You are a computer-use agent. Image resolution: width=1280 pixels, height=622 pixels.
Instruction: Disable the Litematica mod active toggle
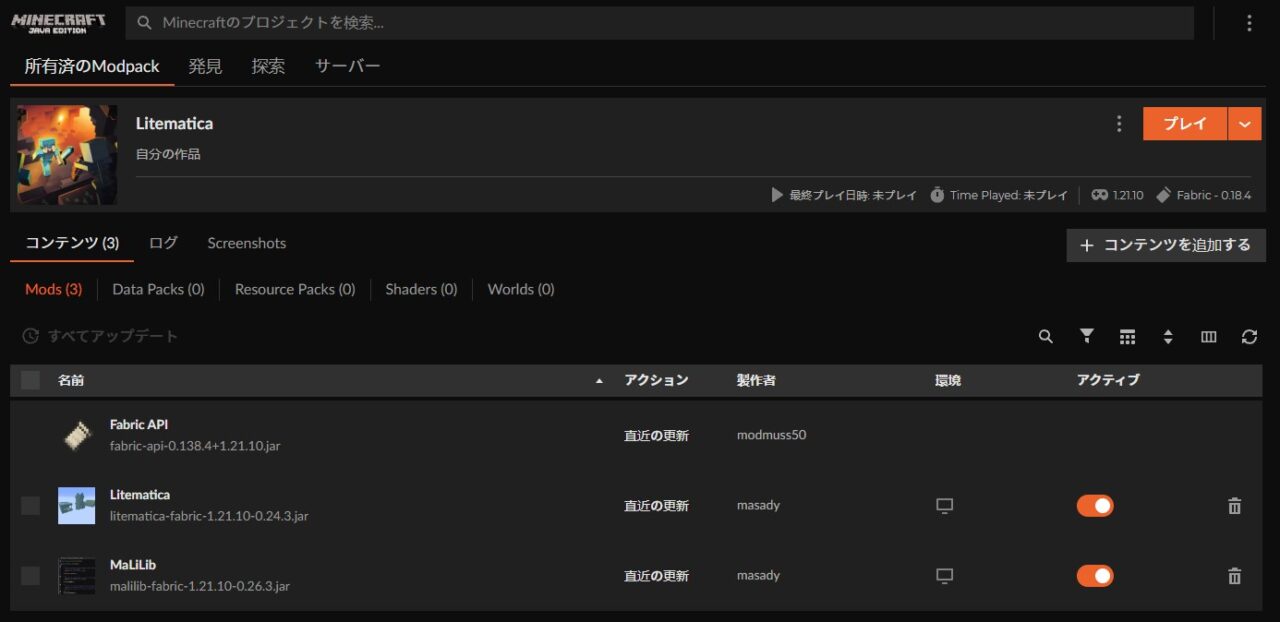(x=1094, y=506)
